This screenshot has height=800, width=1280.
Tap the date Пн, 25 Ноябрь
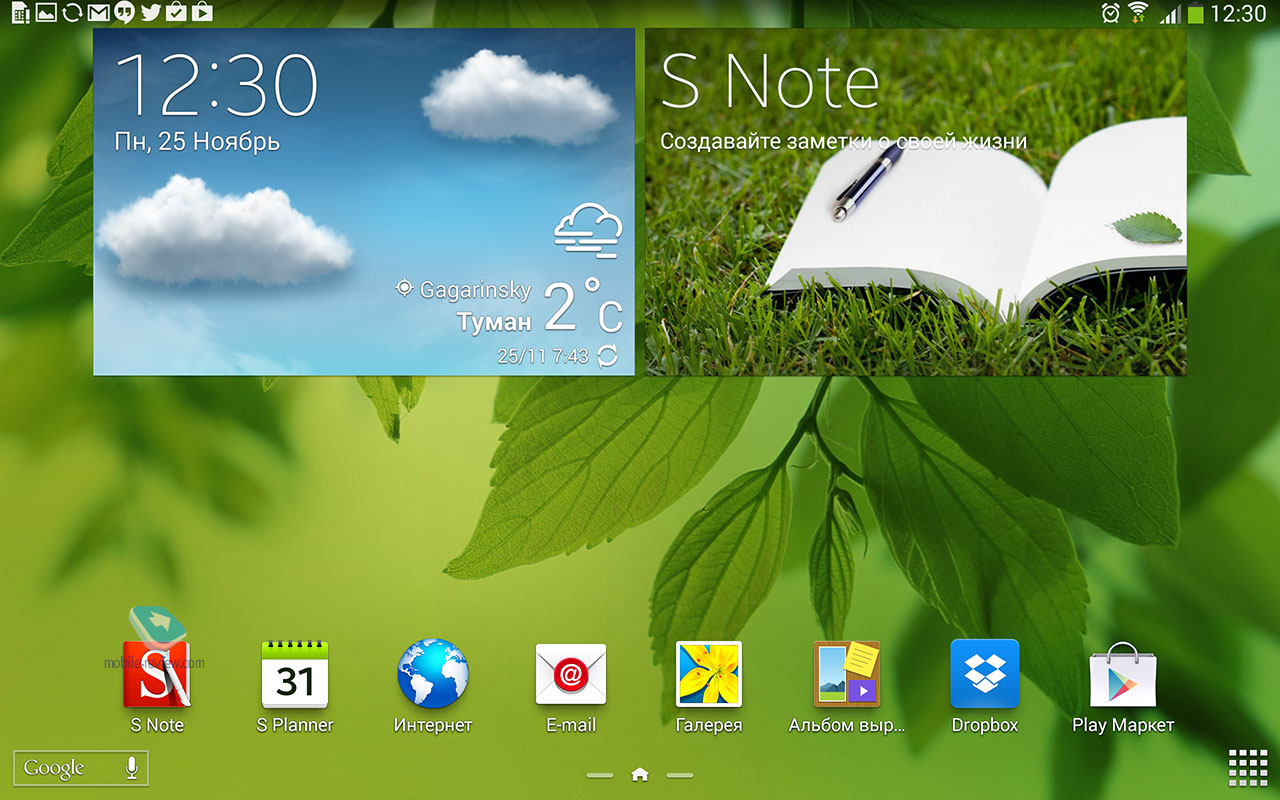pos(197,142)
